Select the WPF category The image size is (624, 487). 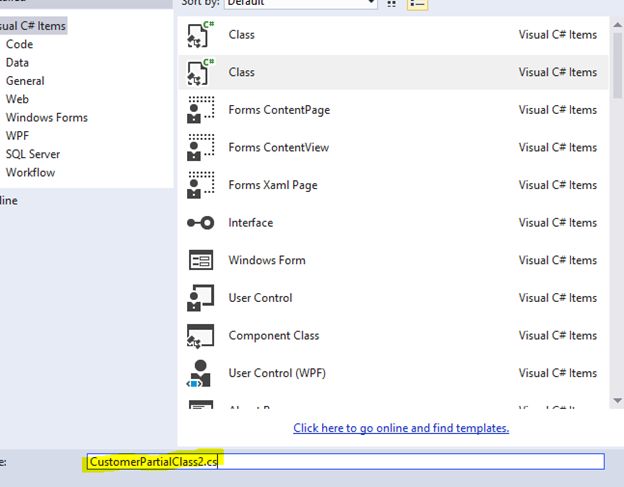(x=17, y=136)
